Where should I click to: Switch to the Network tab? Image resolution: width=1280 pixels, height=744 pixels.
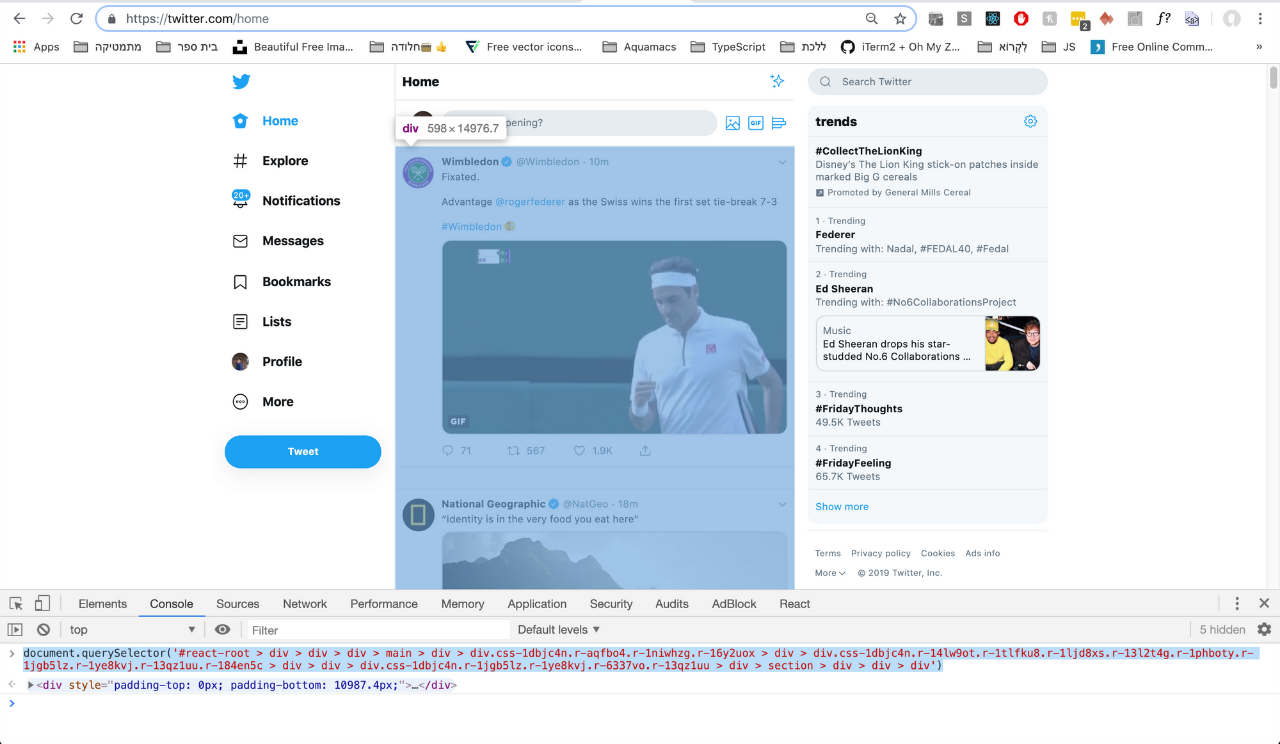point(305,604)
